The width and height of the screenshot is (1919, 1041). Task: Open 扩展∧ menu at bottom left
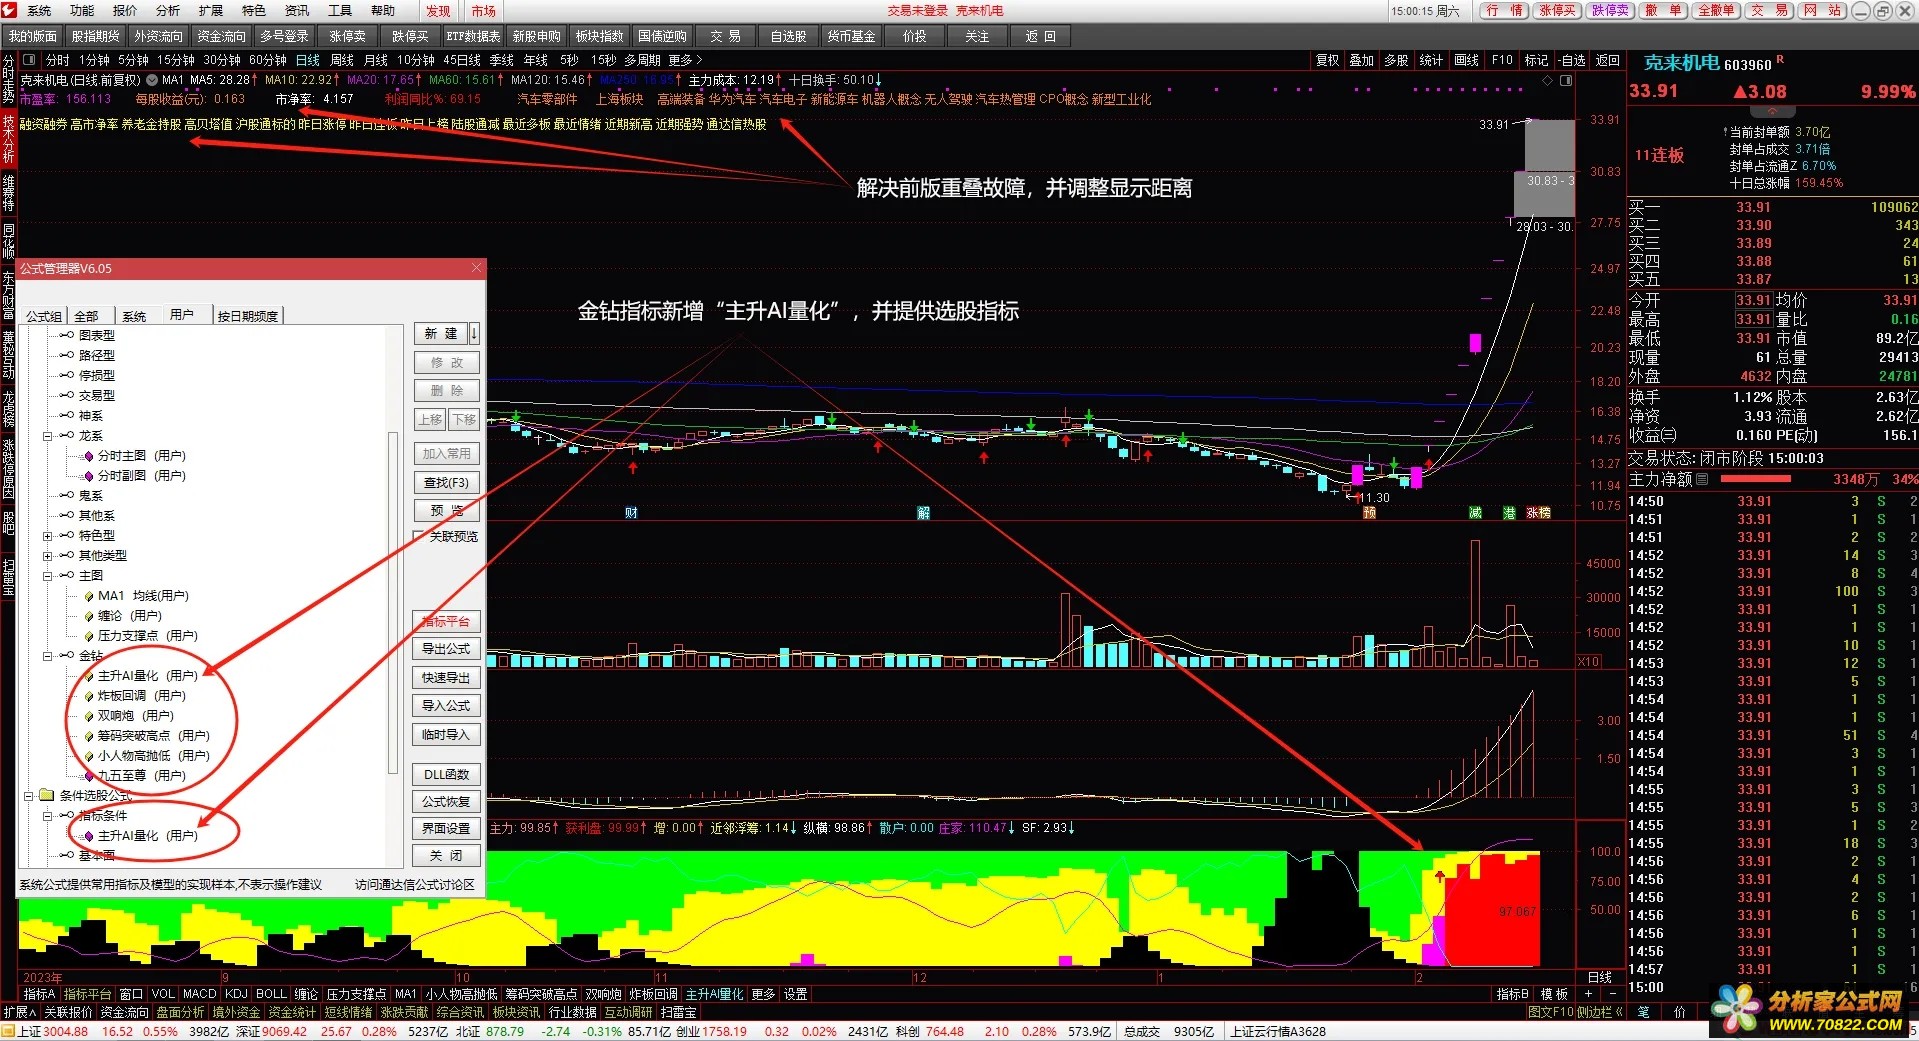click(20, 1012)
